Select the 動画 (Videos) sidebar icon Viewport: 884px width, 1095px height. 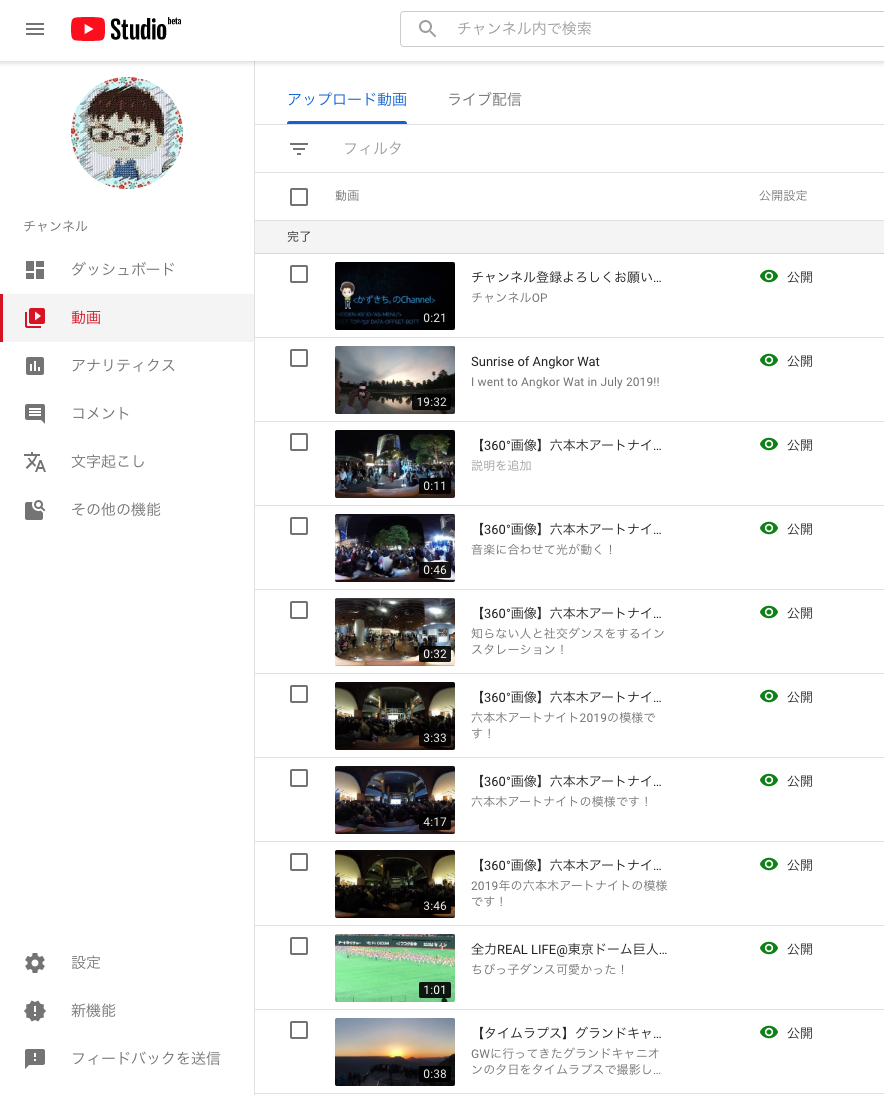[x=35, y=317]
